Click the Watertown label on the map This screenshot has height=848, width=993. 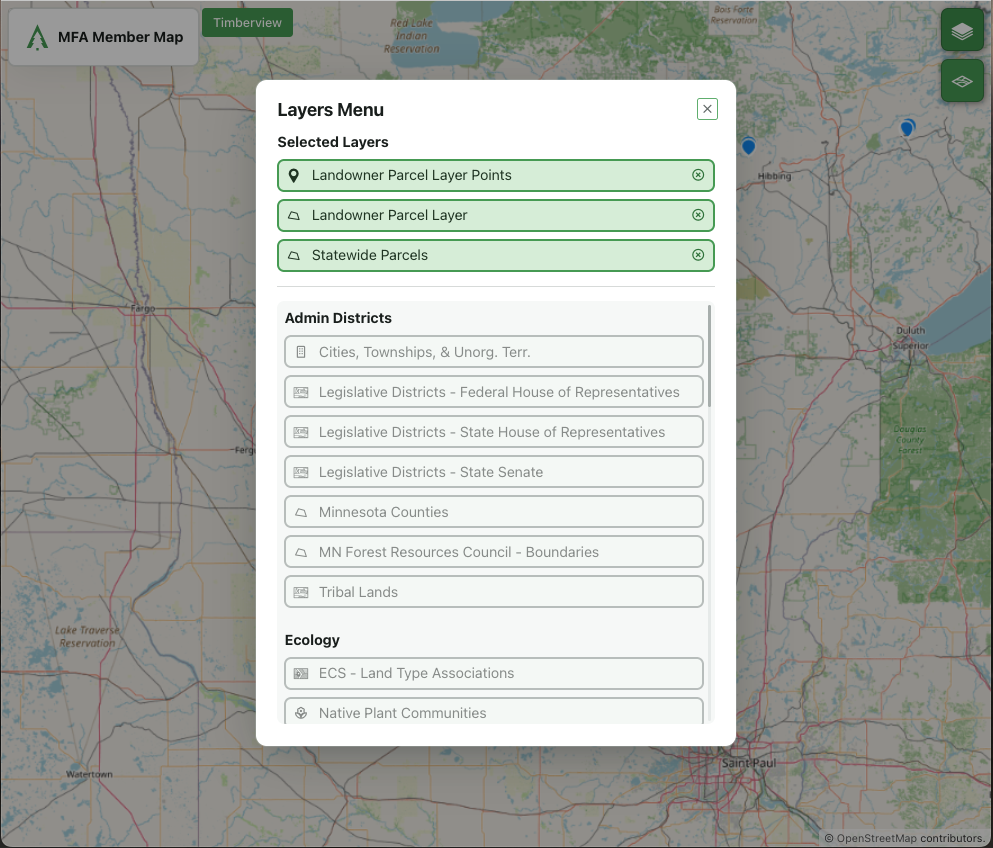[89, 774]
